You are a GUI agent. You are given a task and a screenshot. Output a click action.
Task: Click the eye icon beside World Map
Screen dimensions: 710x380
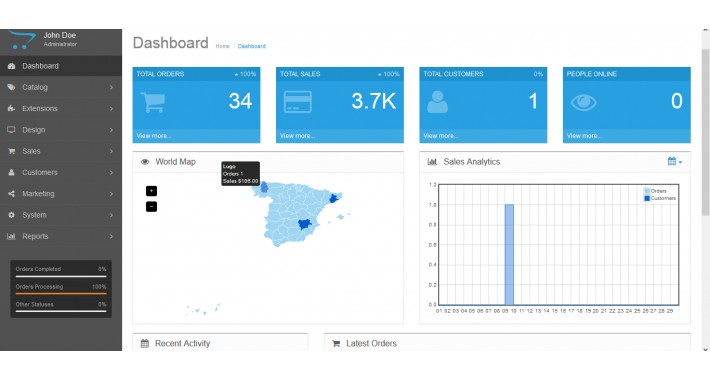(145, 162)
